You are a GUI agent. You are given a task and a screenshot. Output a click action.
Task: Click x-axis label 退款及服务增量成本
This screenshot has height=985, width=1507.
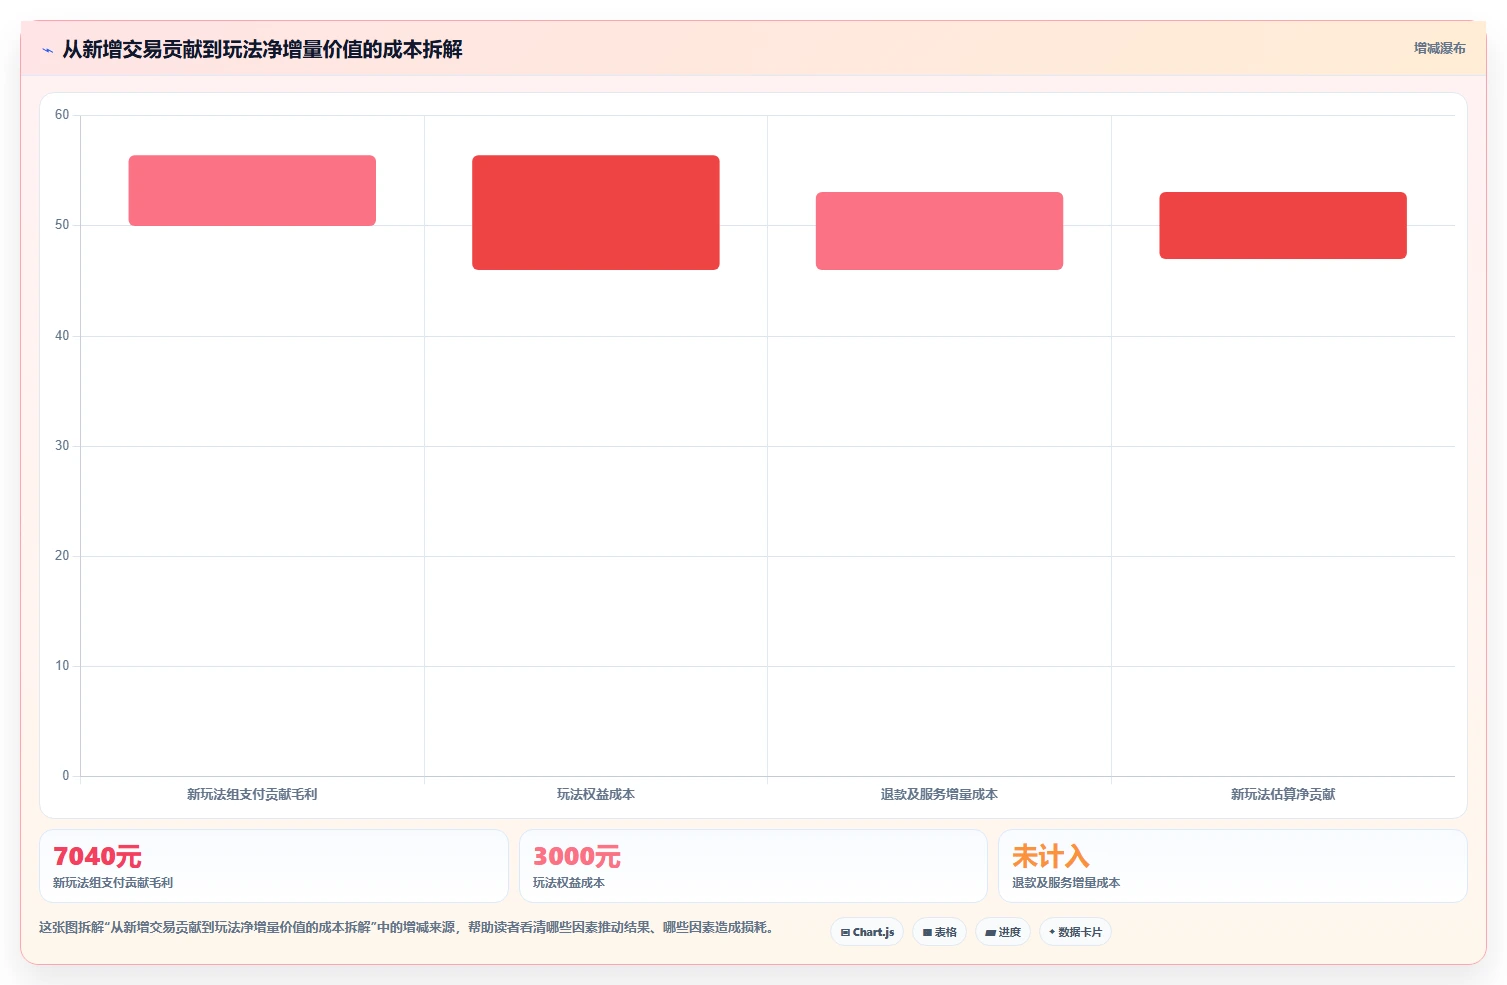click(939, 794)
